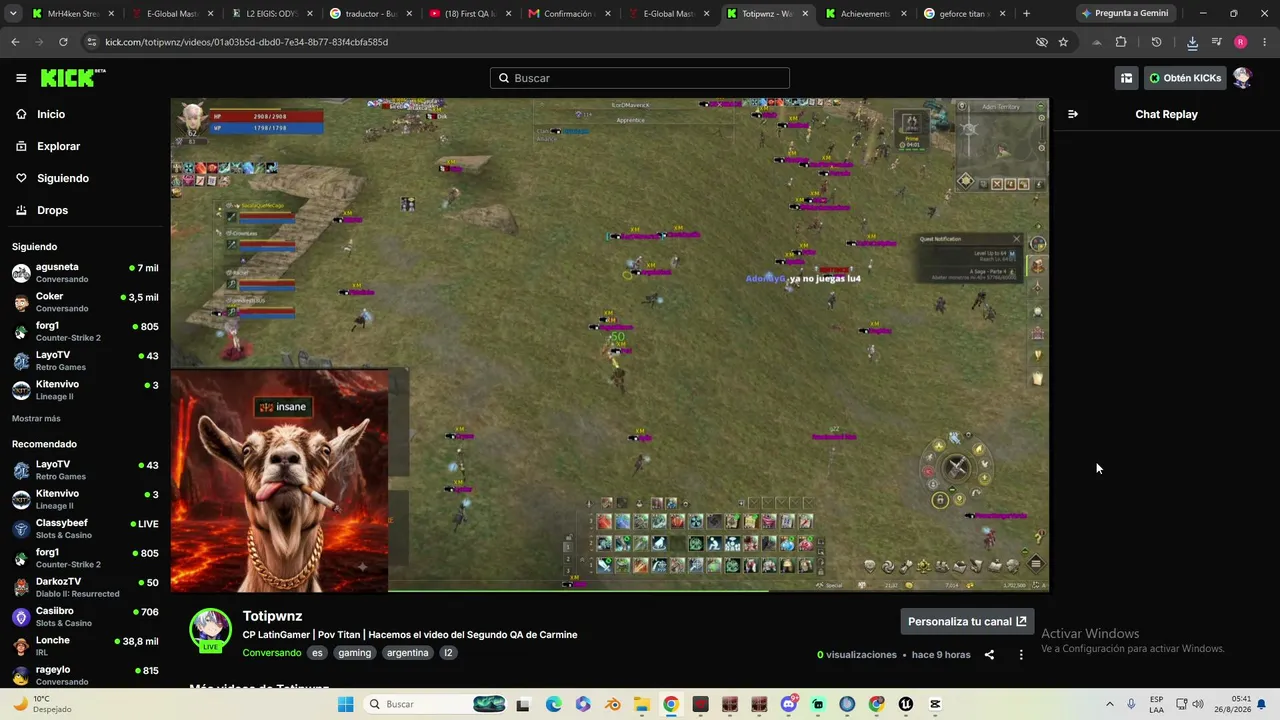Select the gaming tag
The height and width of the screenshot is (720, 1280).
coord(354,653)
